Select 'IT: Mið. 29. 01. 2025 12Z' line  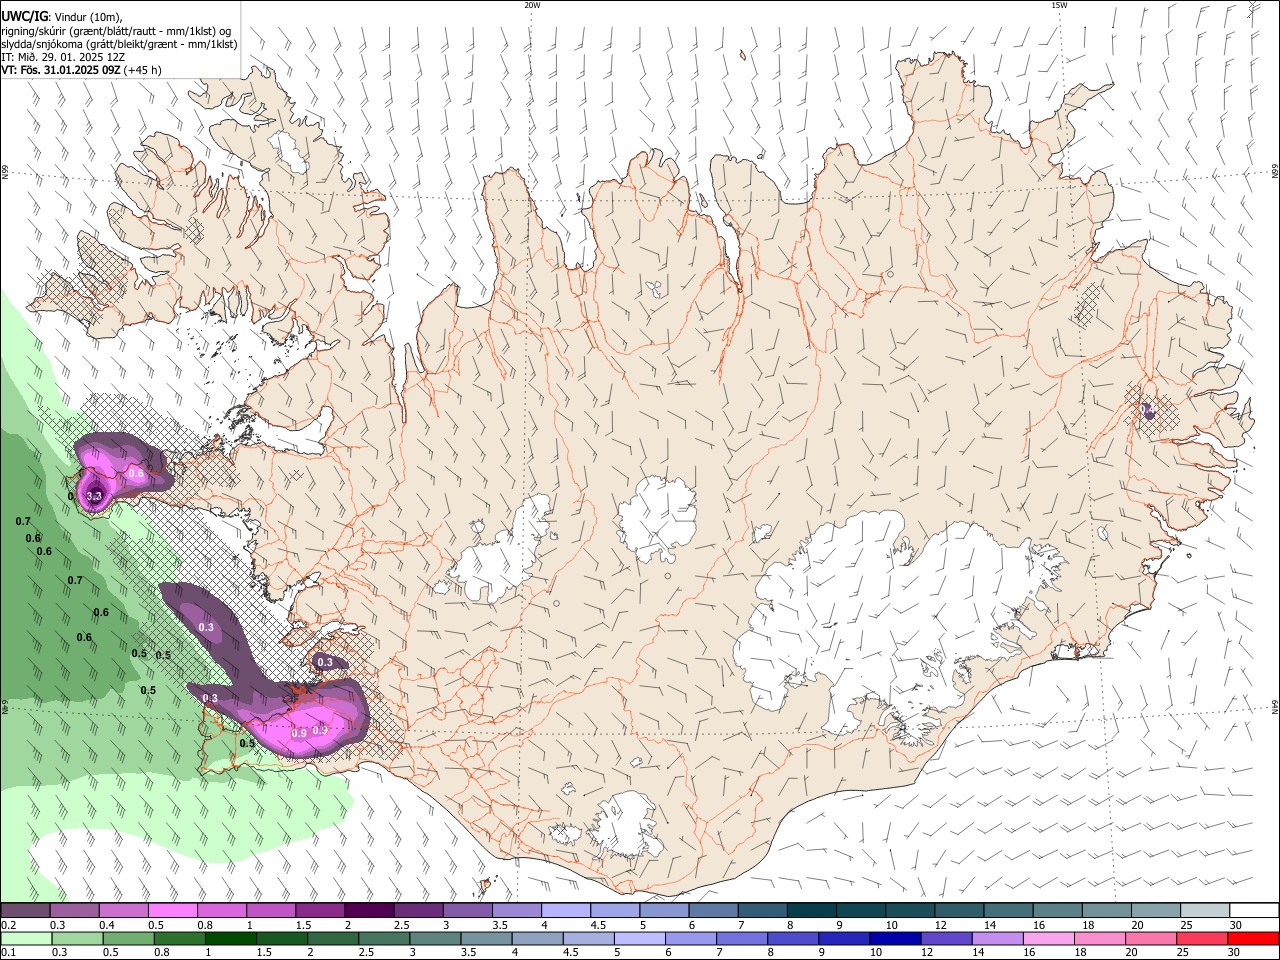pos(61,57)
